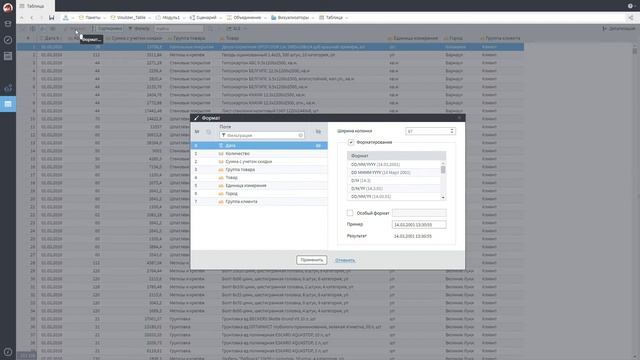
Task: Click the Визуализаторы breadcrumb item
Action: 290,18
